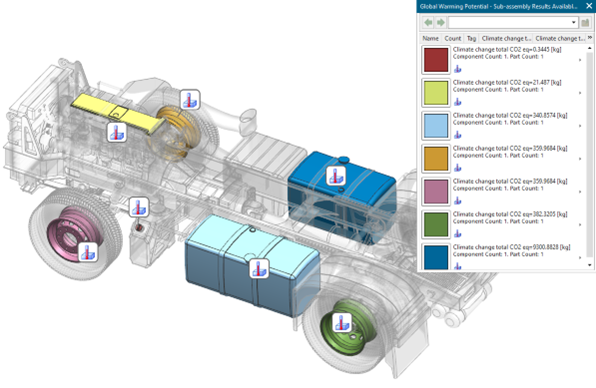596x388 pixels.
Task: Select the light blue color swatch
Action: click(x=436, y=126)
